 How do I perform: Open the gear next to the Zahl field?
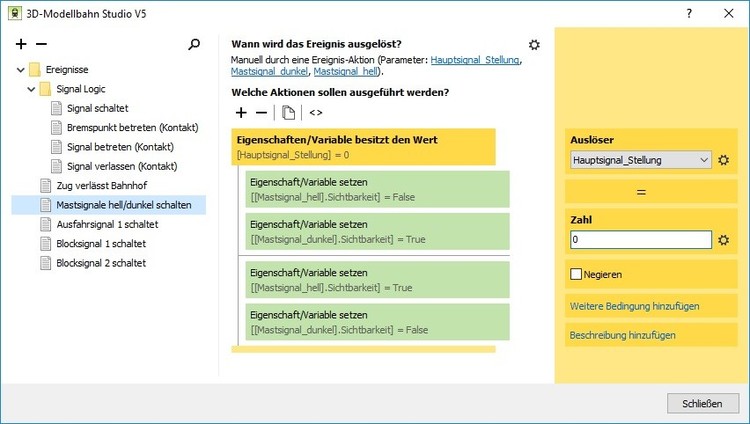(x=723, y=240)
